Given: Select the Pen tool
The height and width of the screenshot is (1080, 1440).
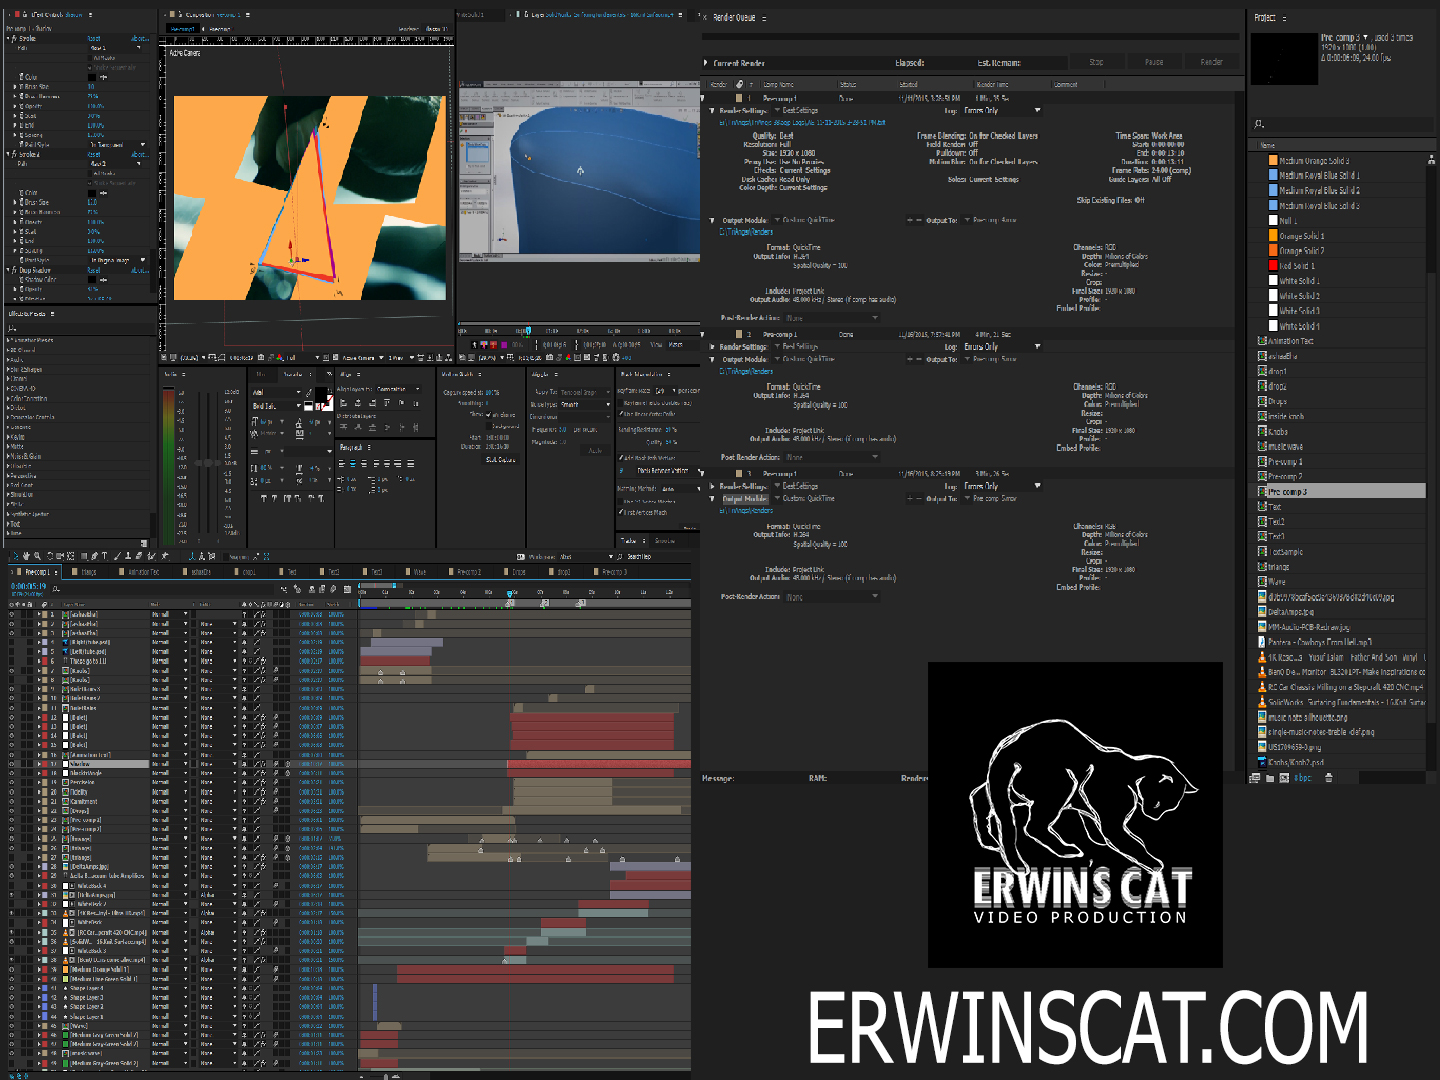Looking at the screenshot, I should (x=94, y=556).
